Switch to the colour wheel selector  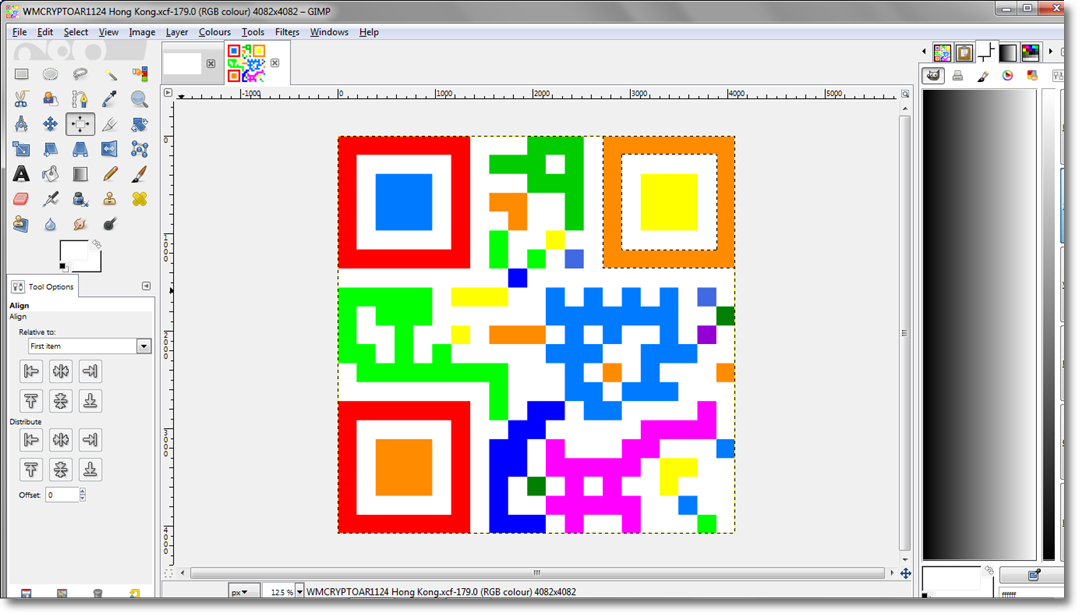1008,76
